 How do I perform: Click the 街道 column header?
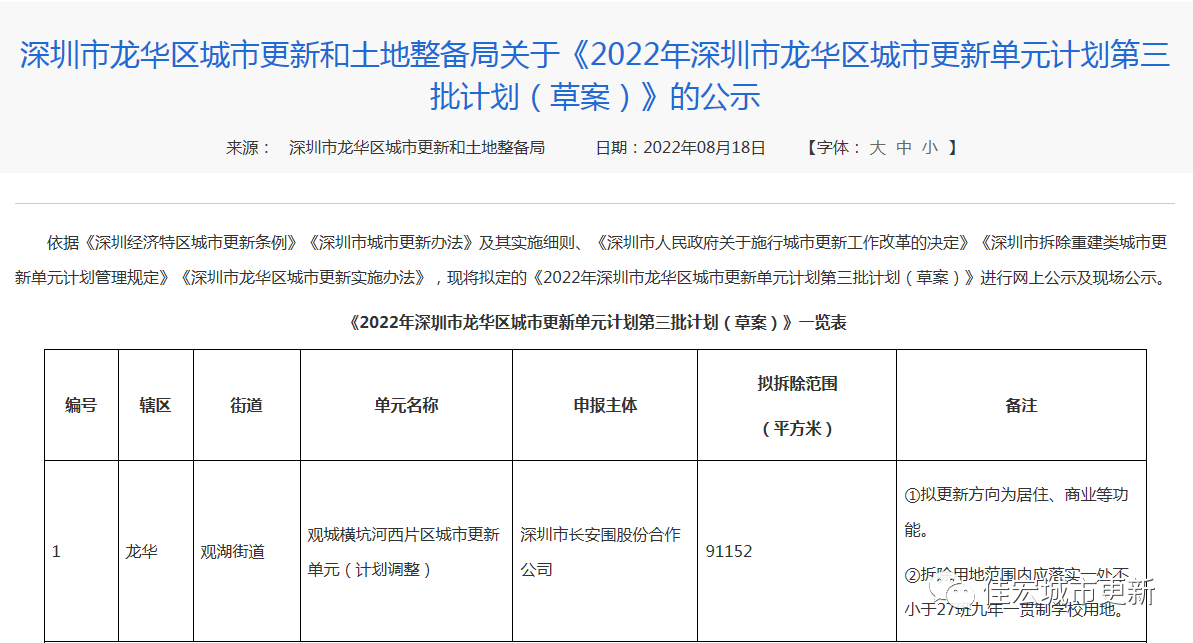coord(246,405)
